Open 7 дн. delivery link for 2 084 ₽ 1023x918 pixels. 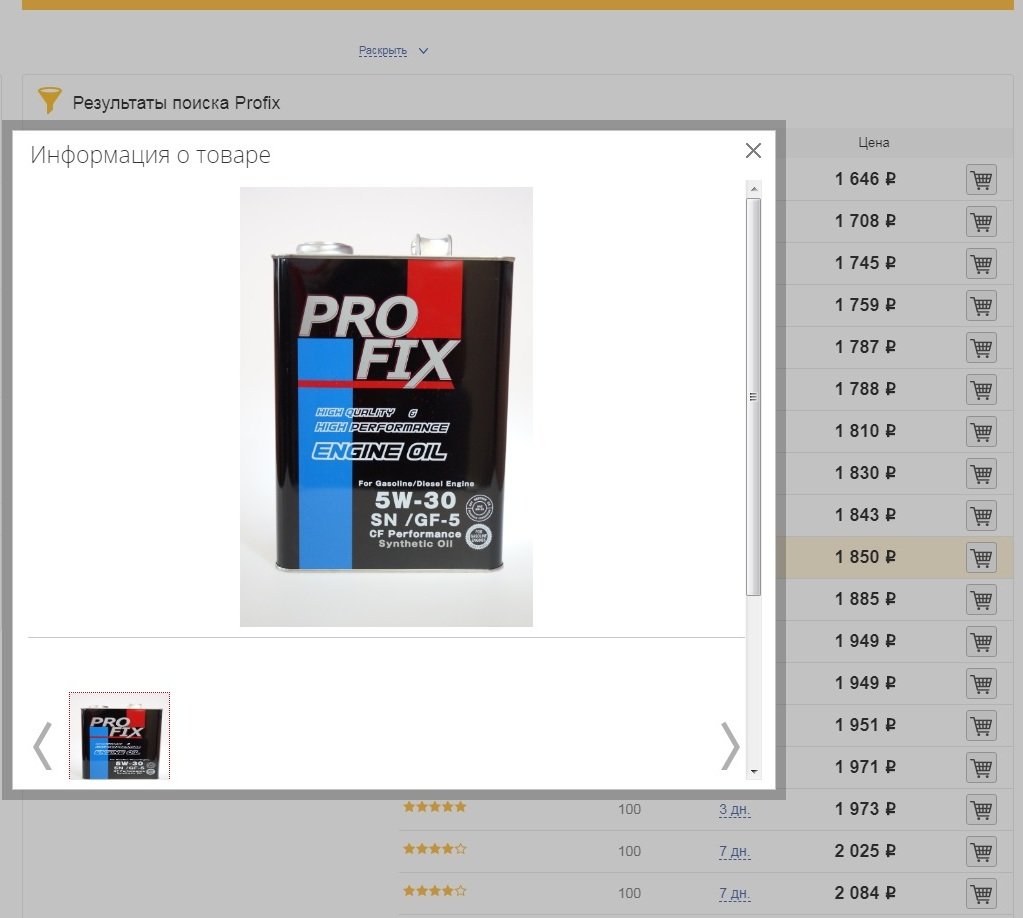pyautogui.click(x=735, y=893)
